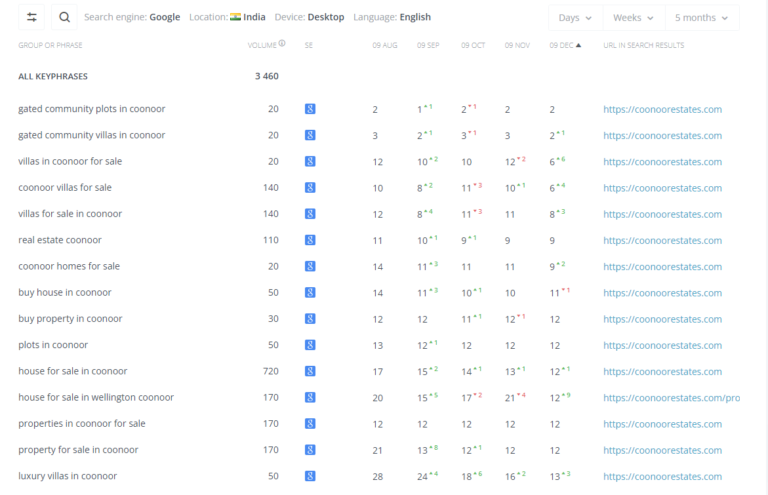768x495 pixels.
Task: Expand the Weeks dropdown
Action: point(633,18)
